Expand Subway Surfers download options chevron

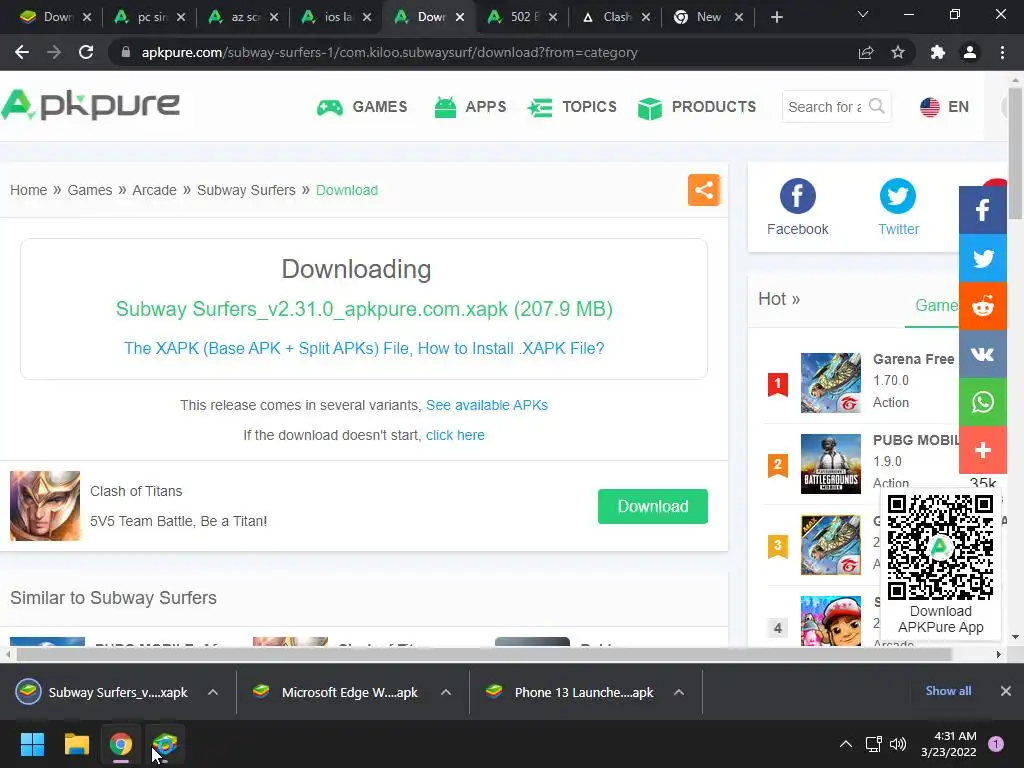click(x=213, y=692)
